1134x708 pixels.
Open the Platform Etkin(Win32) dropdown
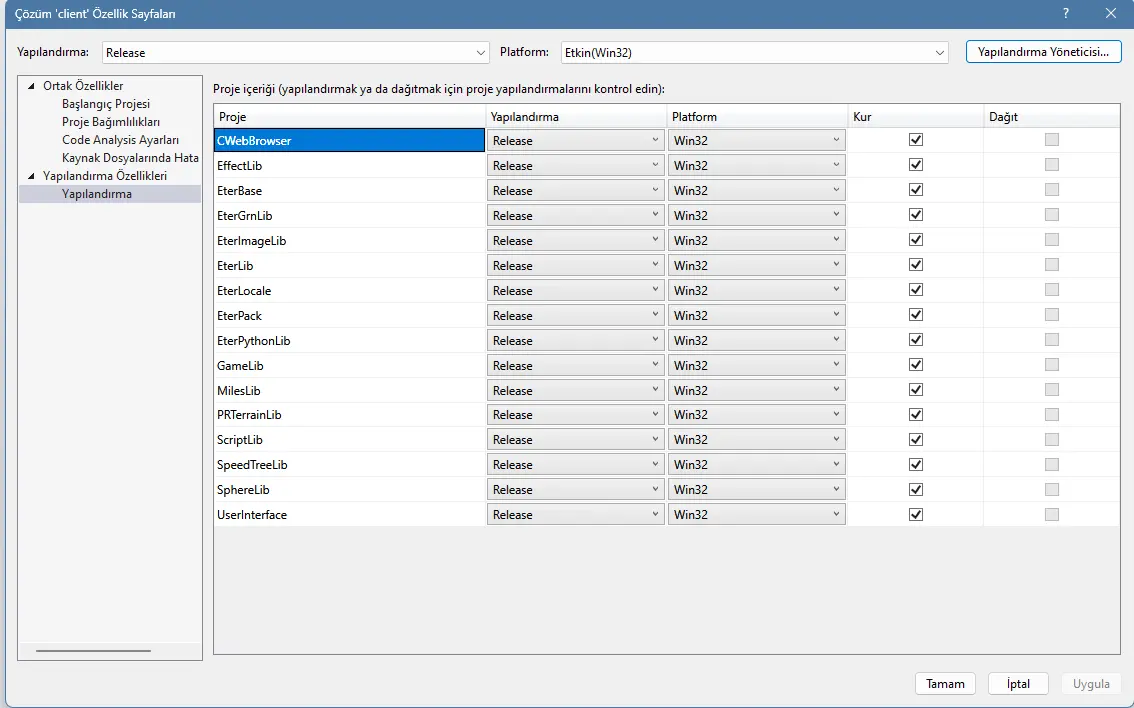click(751, 53)
